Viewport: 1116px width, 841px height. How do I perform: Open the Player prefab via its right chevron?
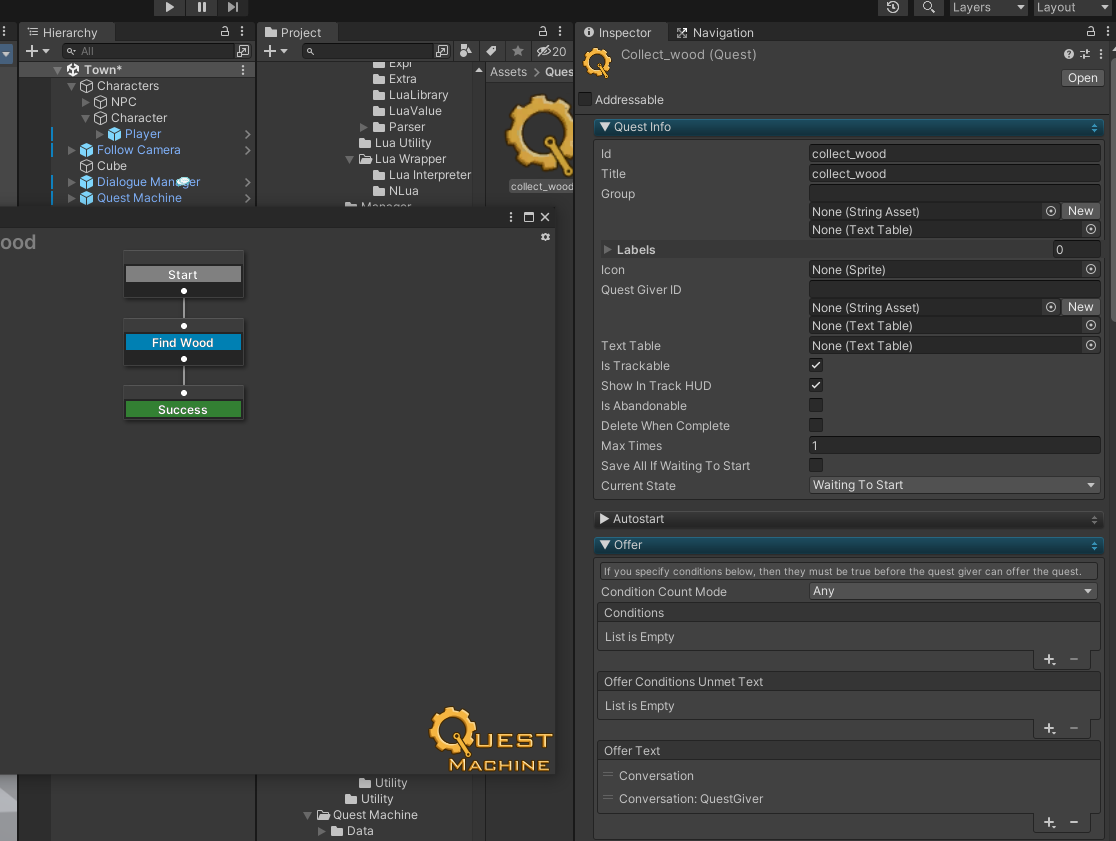point(247,134)
